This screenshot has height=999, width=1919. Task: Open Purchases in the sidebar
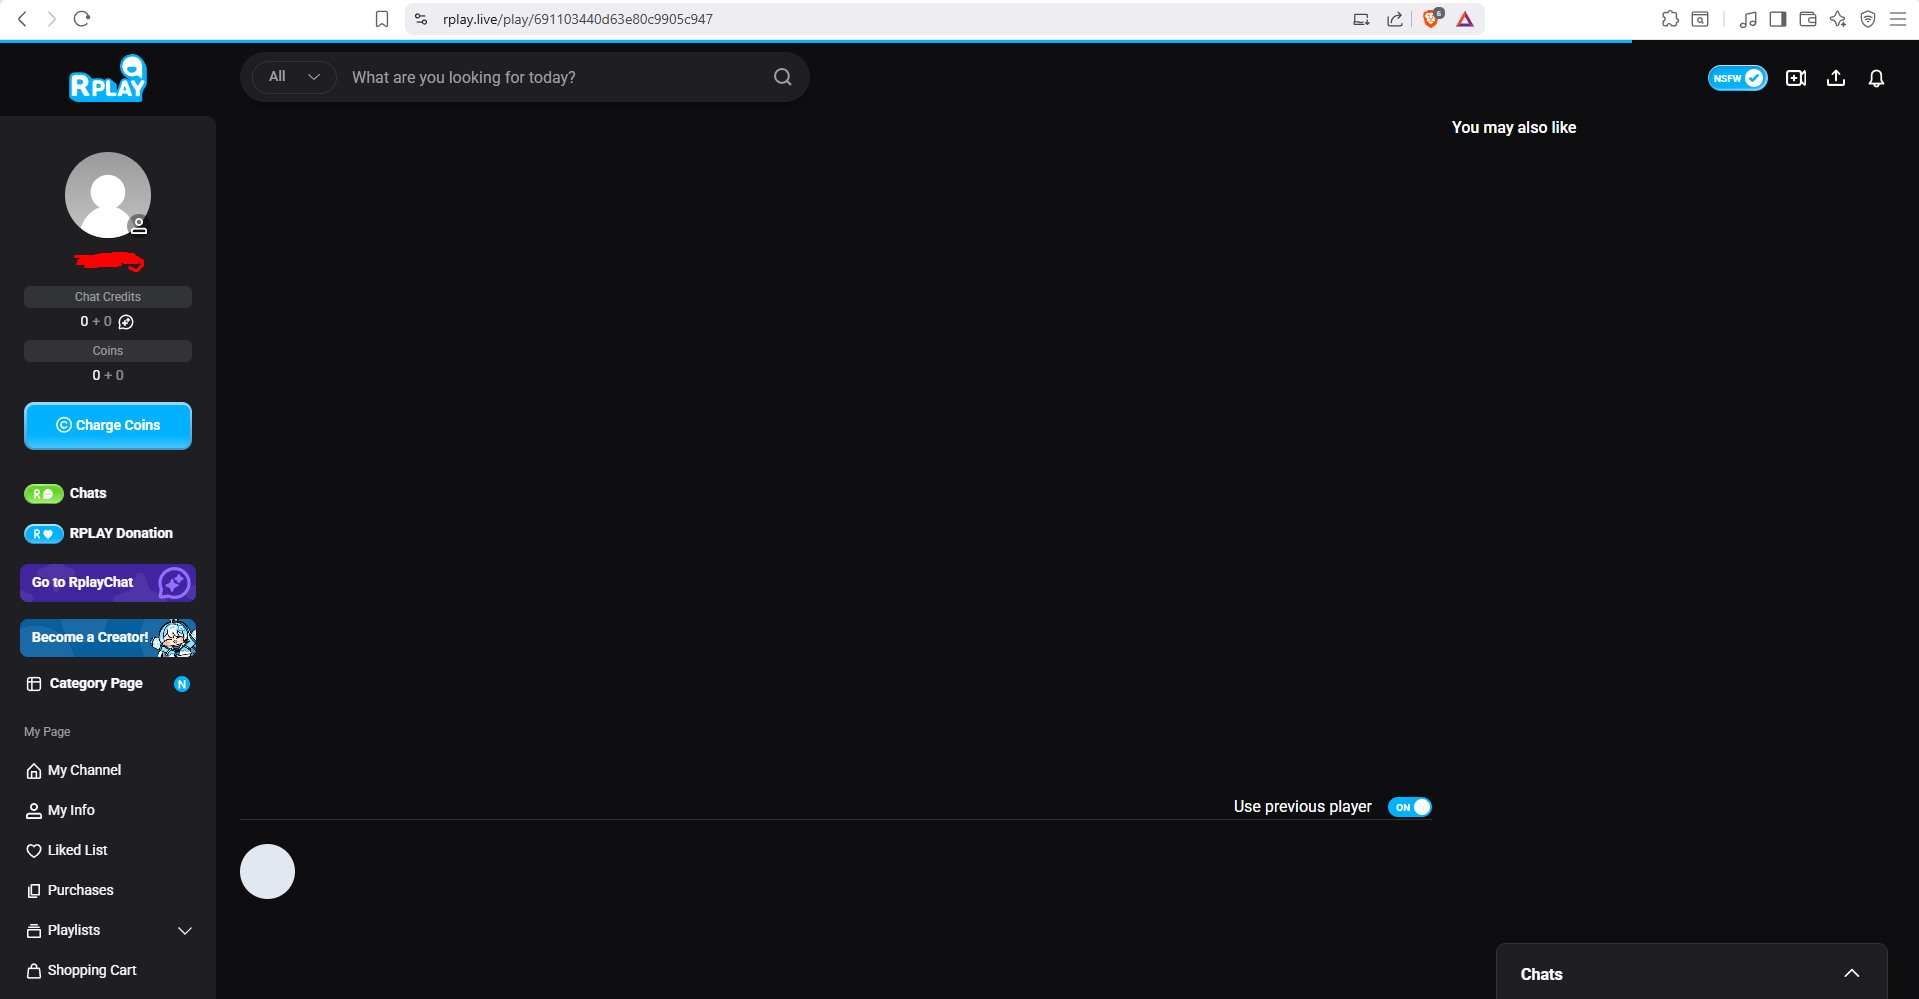(x=70, y=891)
